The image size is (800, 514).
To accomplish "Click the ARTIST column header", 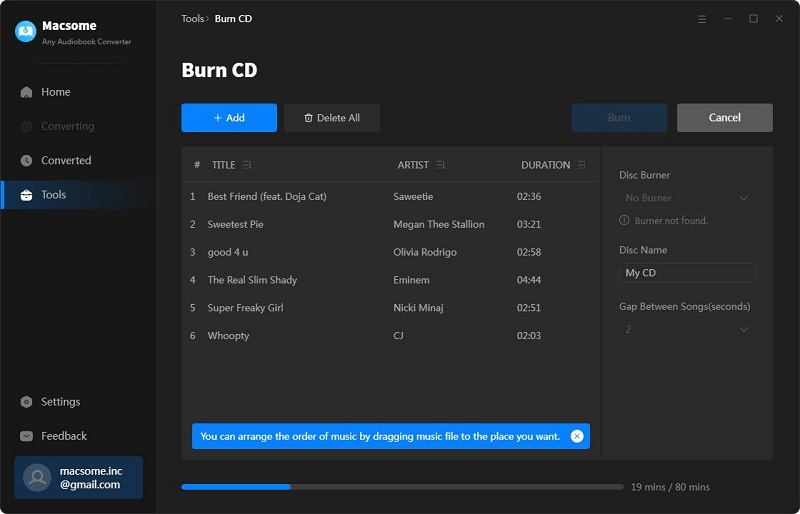I will click(x=413, y=165).
